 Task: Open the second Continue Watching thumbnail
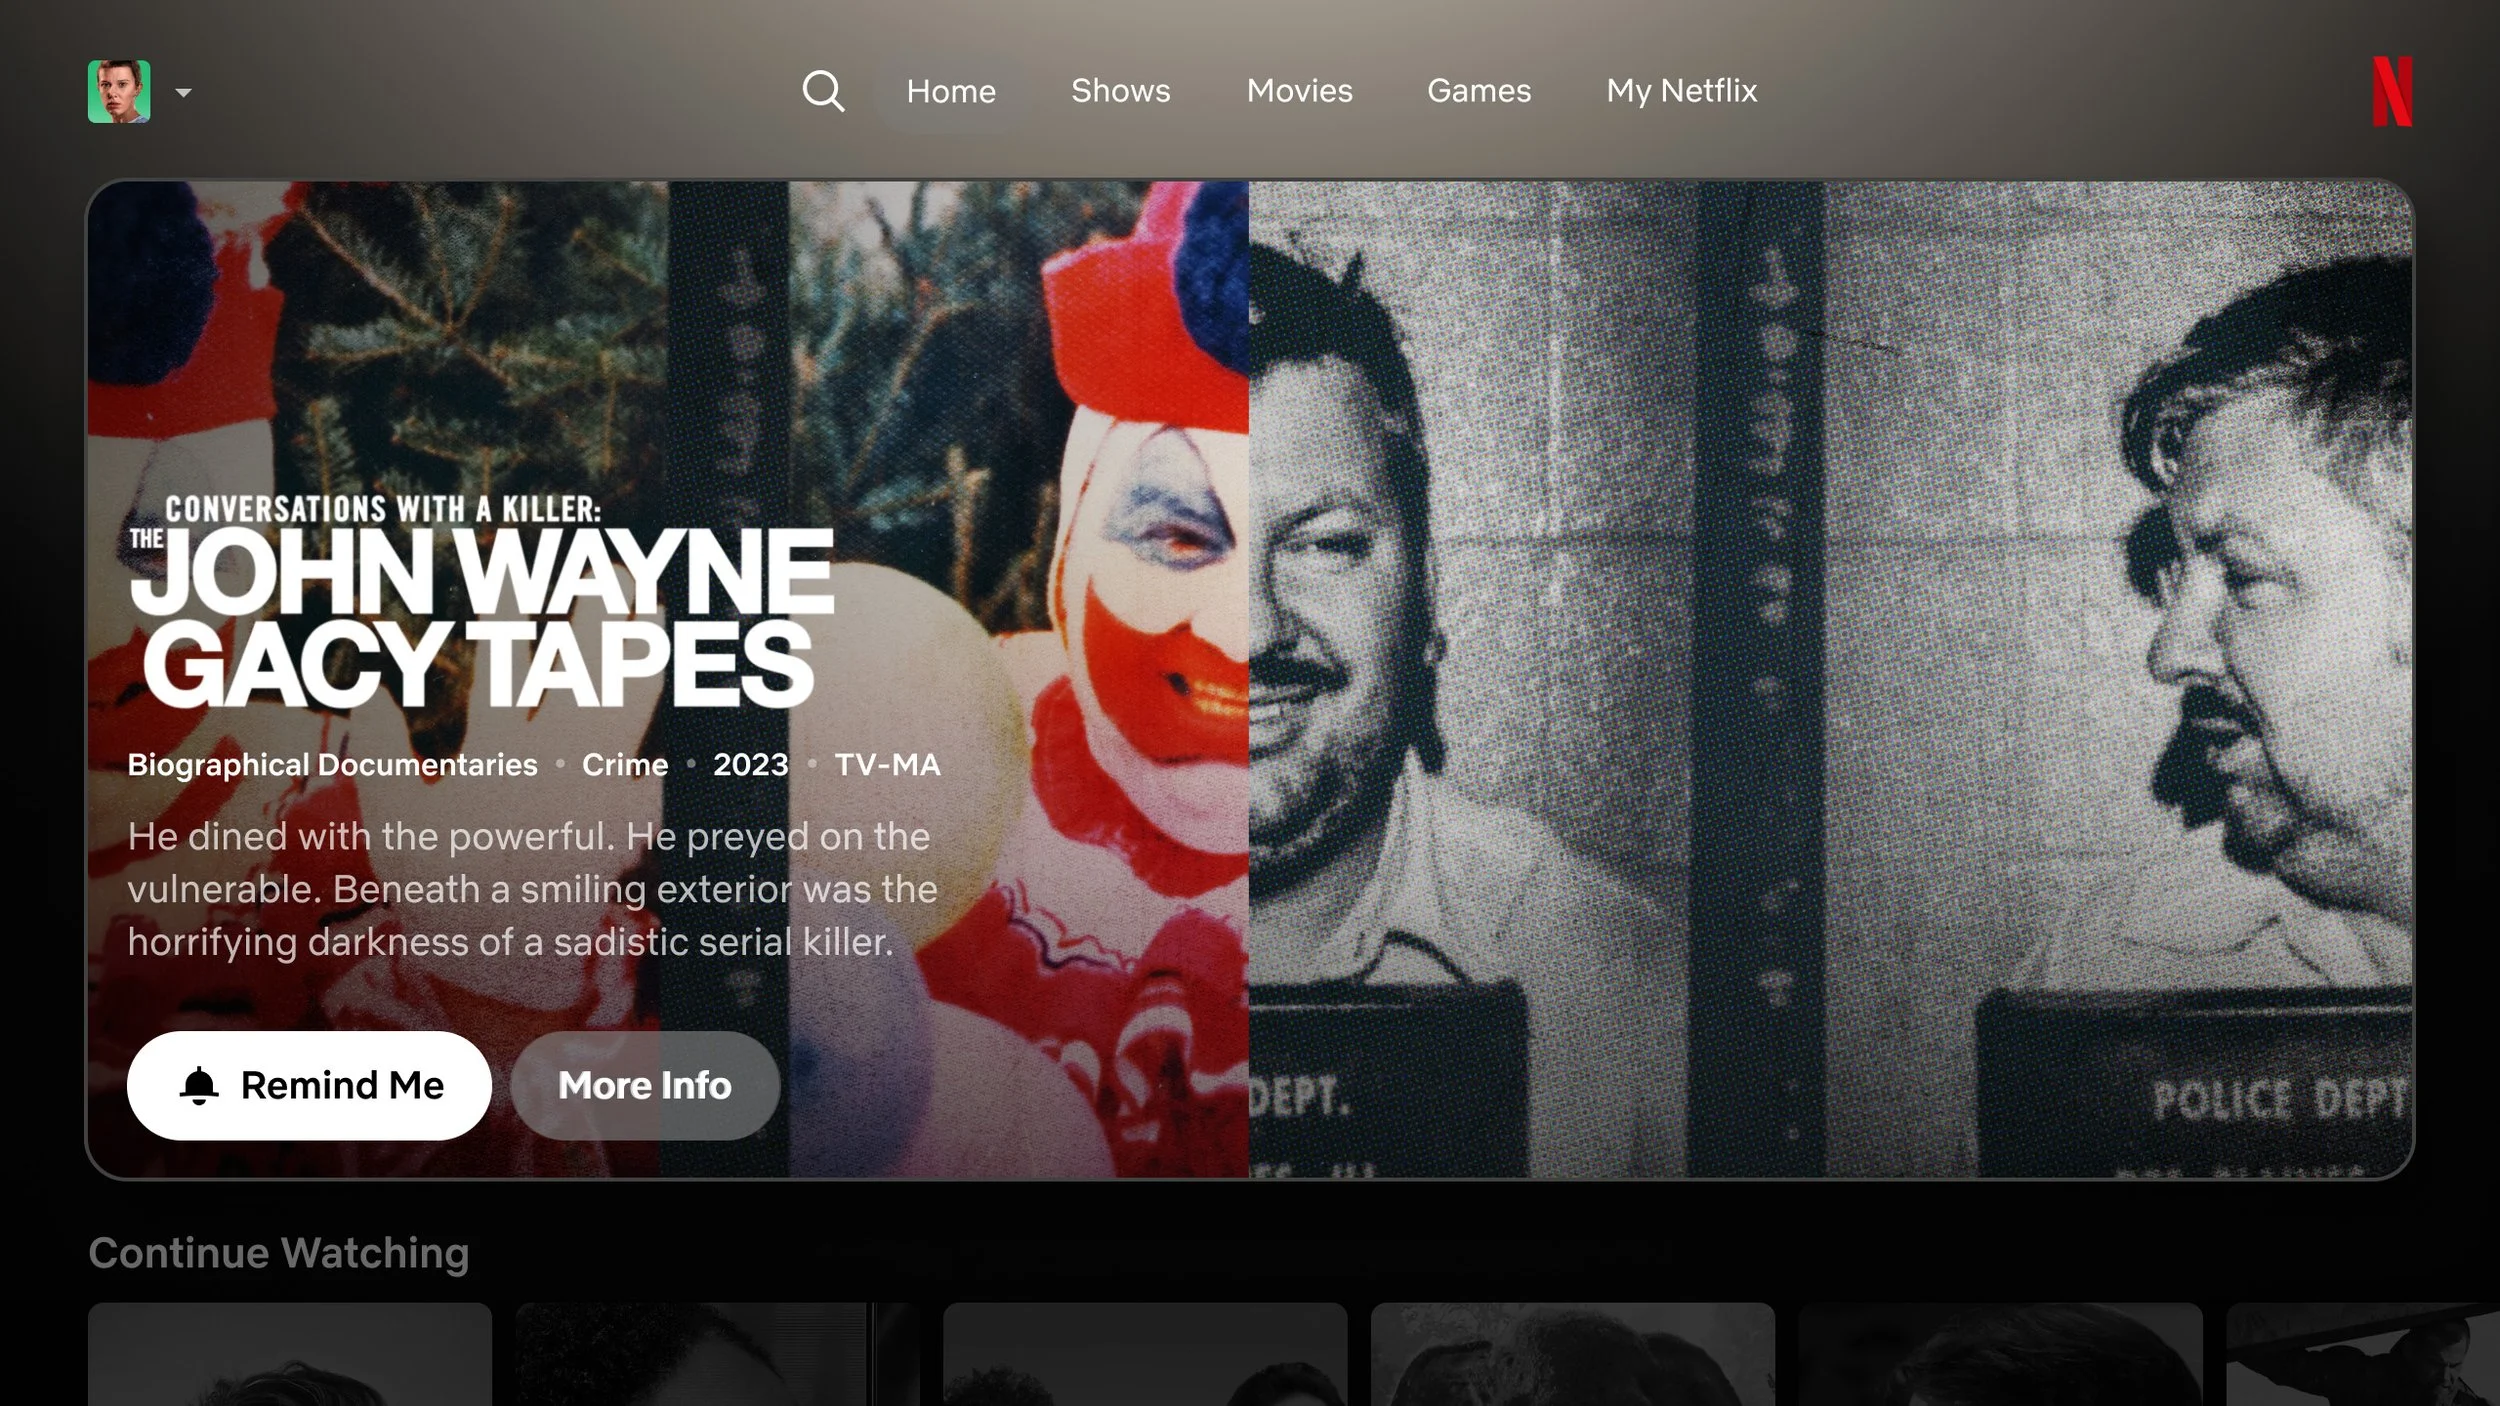(716, 1354)
